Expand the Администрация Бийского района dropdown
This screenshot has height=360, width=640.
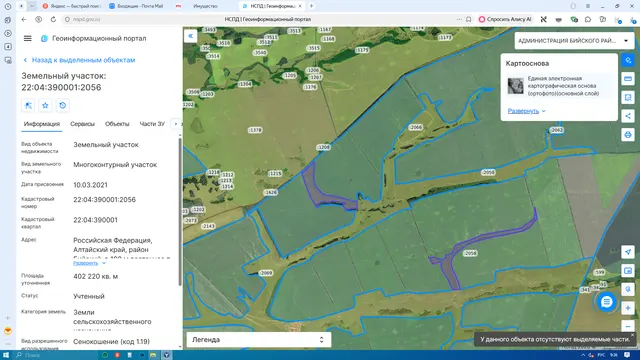point(574,41)
